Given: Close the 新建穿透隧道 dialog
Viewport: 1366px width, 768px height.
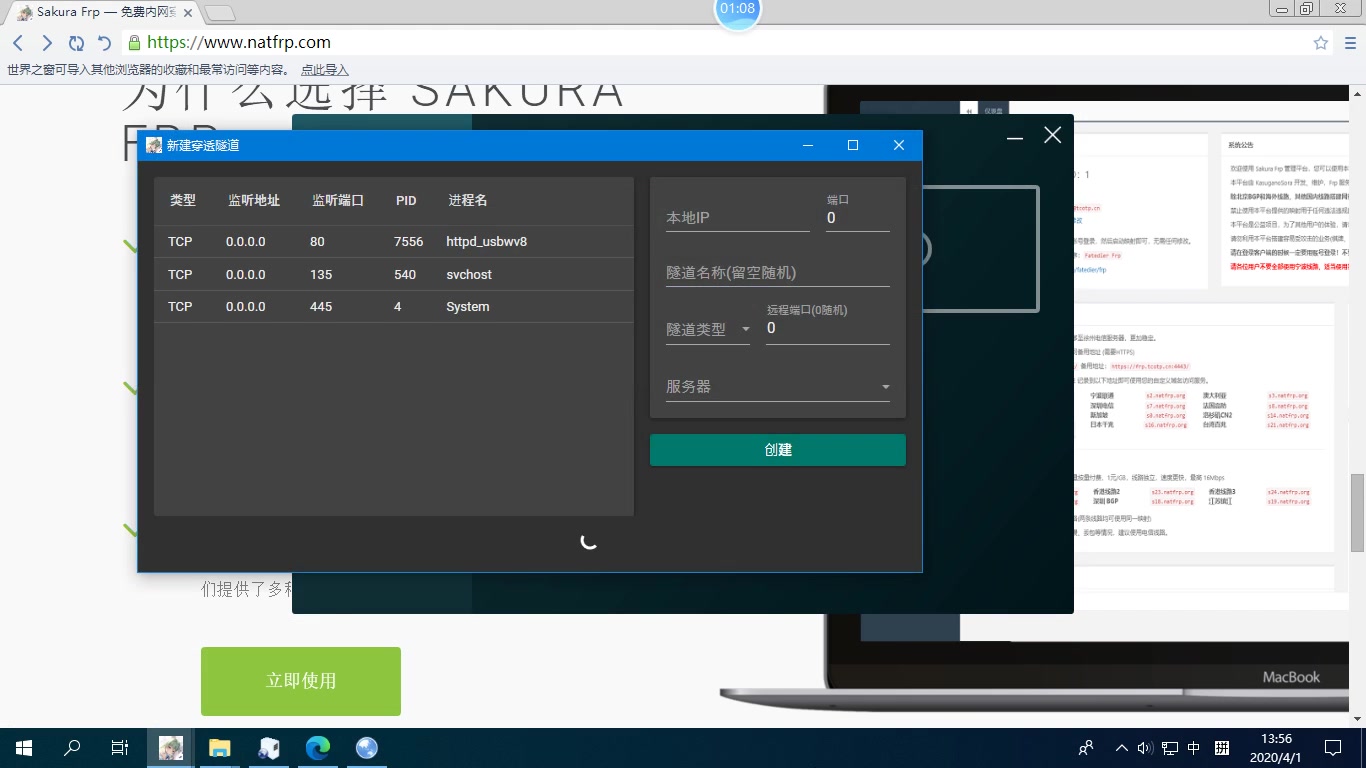Looking at the screenshot, I should (899, 145).
